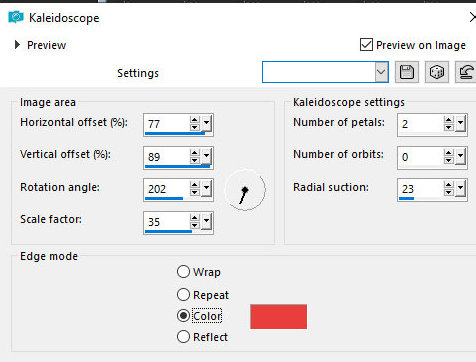Click the Rotation angle dial control
This screenshot has height=362, width=476.
245,190
